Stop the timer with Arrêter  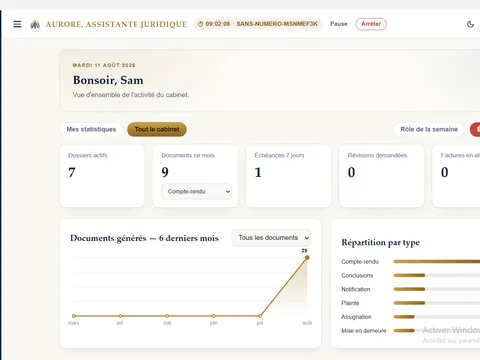(371, 24)
